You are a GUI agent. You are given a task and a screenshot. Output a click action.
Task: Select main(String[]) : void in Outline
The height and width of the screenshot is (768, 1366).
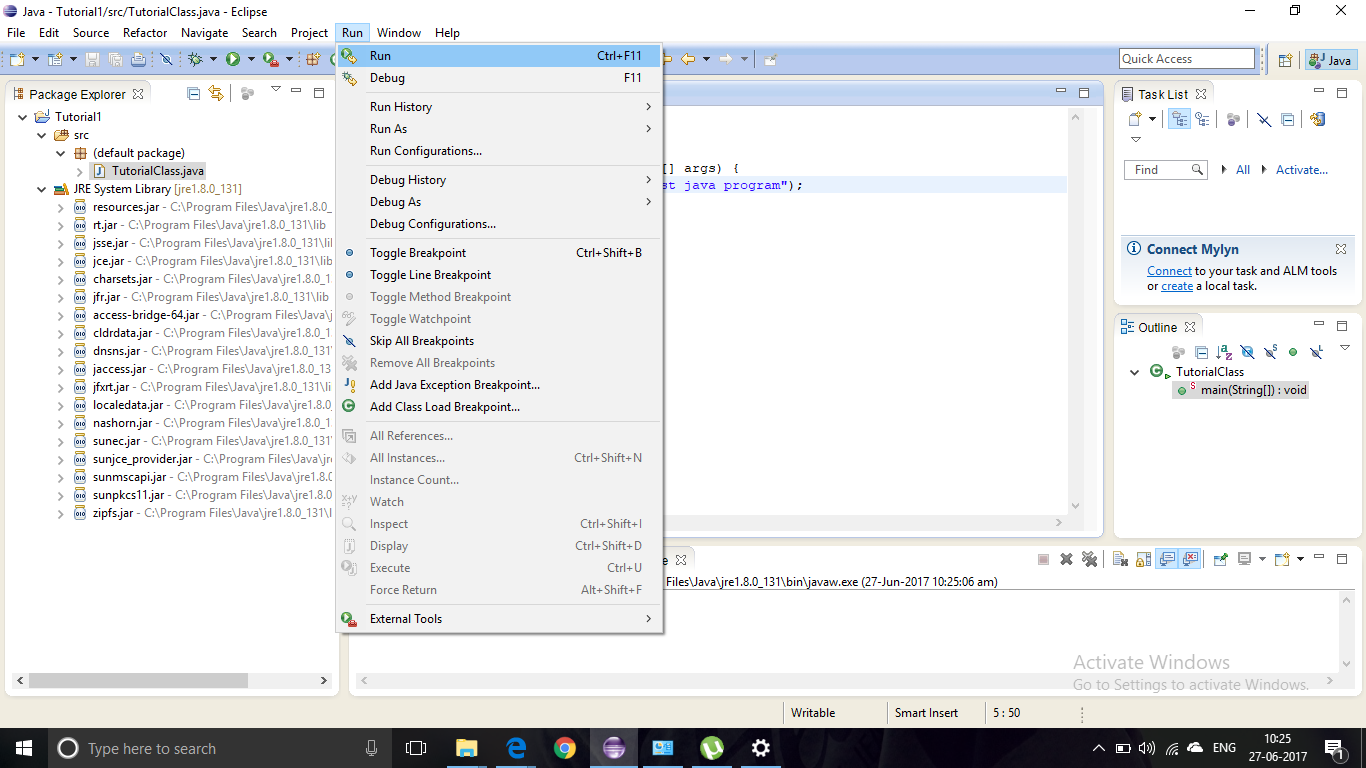point(1241,390)
